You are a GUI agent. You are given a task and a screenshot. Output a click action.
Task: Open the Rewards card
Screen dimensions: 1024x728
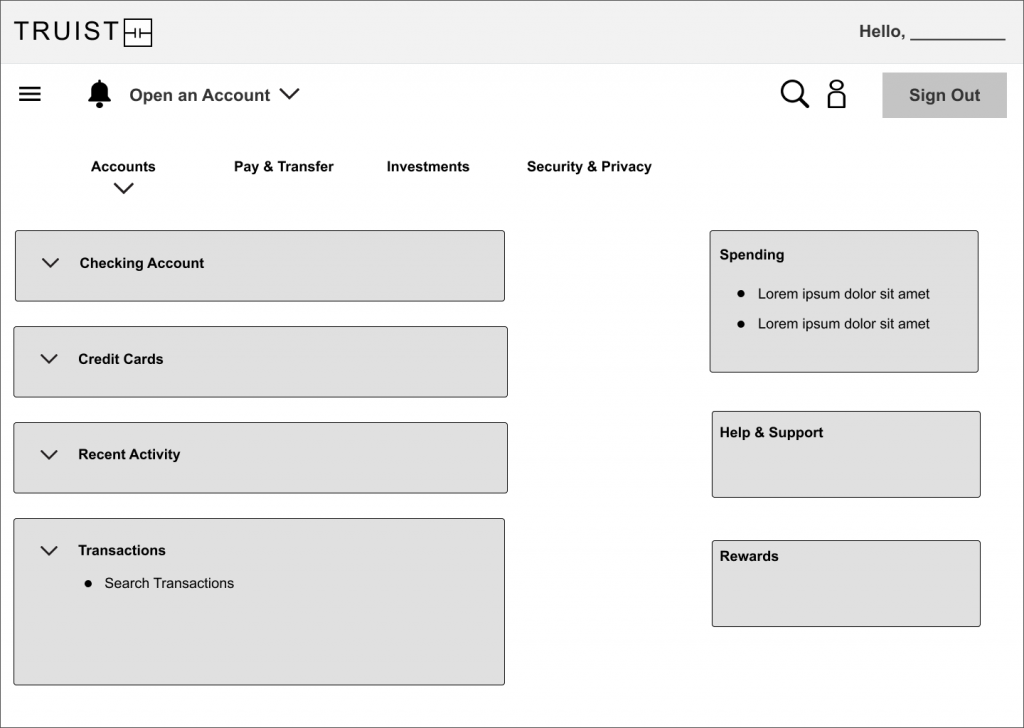(845, 583)
